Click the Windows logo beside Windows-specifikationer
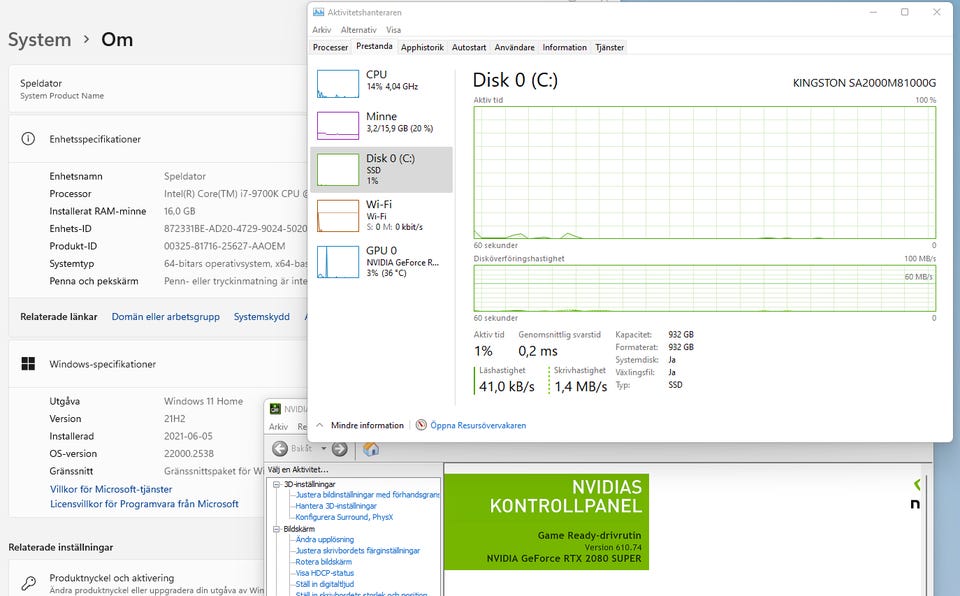Viewport: 960px width, 596px height. [x=28, y=364]
